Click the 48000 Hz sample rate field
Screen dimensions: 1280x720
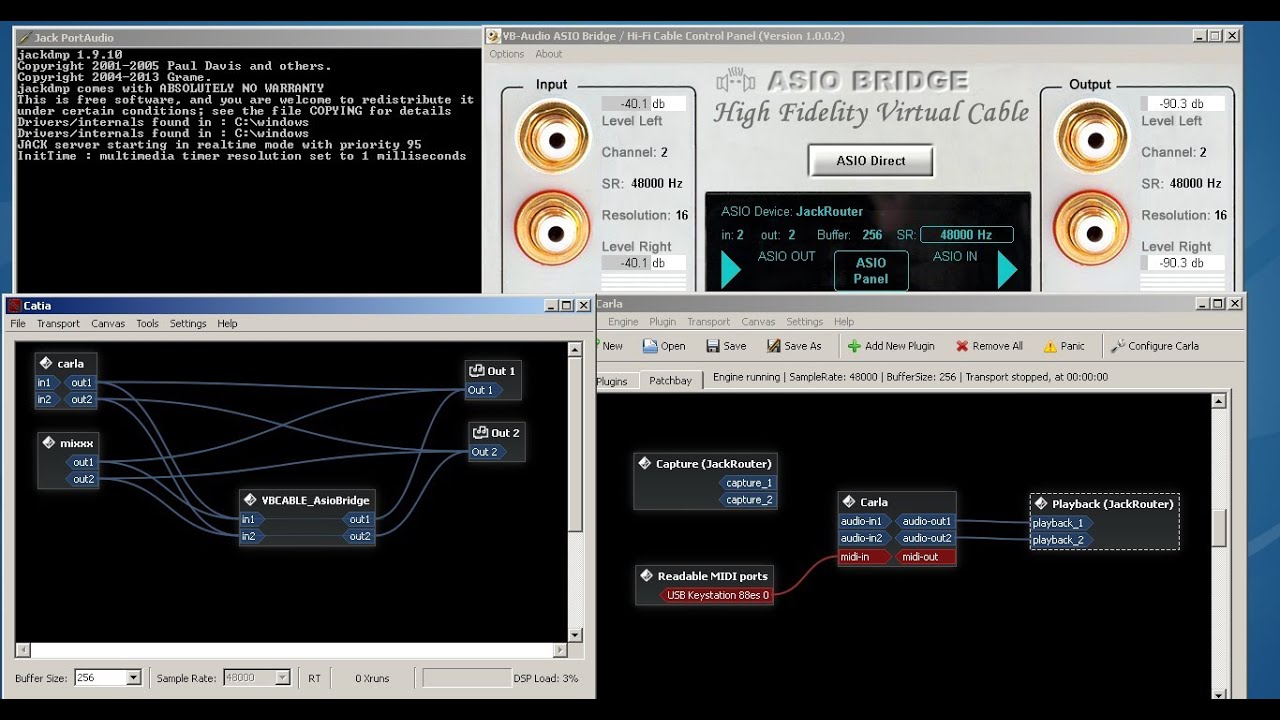967,235
